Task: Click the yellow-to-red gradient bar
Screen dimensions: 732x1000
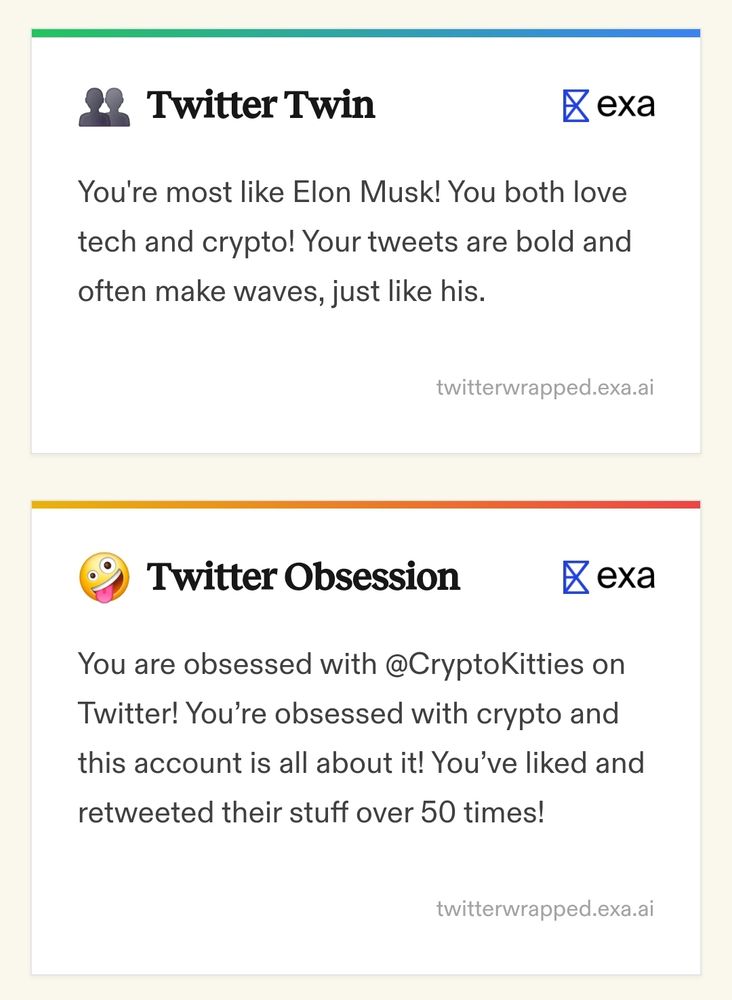Action: coord(366,504)
